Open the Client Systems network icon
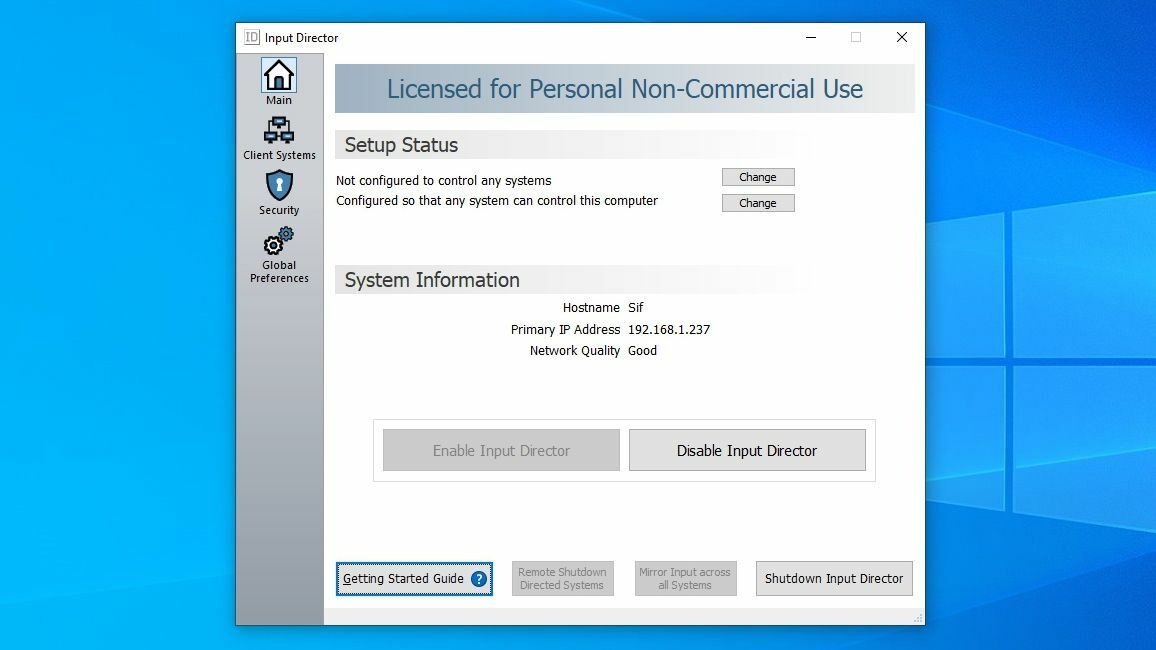This screenshot has width=1156, height=650. click(x=278, y=131)
